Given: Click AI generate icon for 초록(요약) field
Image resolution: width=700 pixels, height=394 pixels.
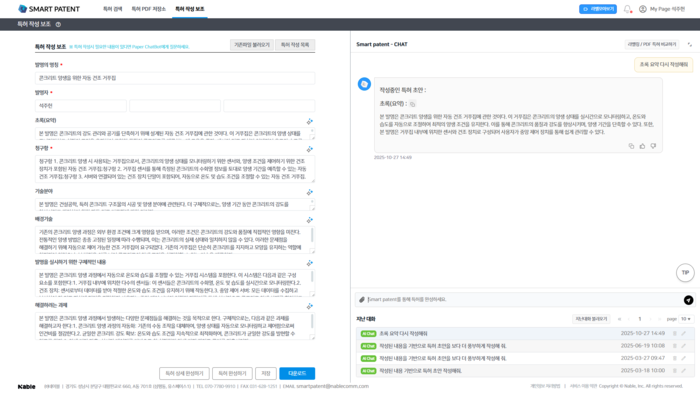Looking at the screenshot, I should (309, 121).
